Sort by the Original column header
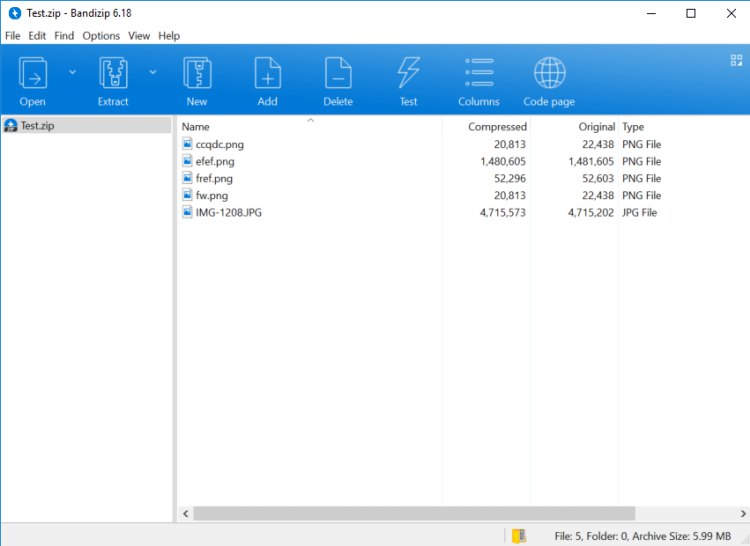 (596, 127)
